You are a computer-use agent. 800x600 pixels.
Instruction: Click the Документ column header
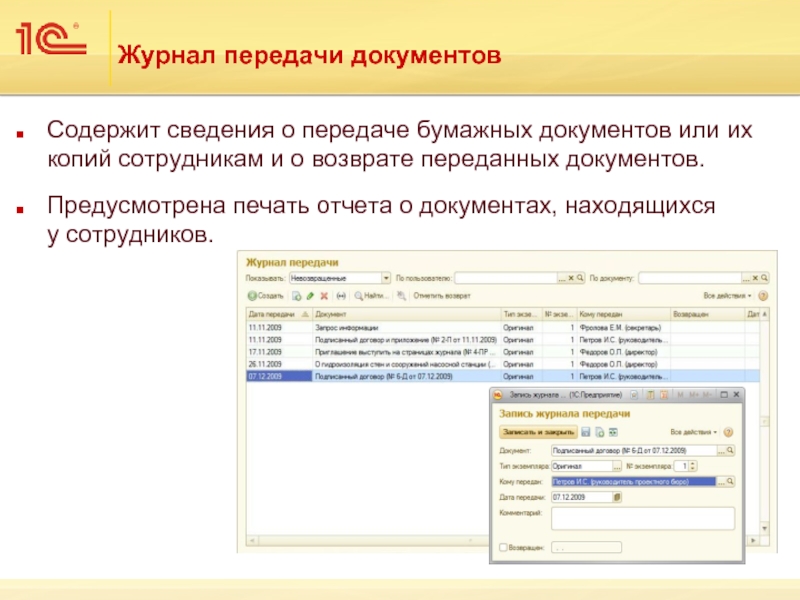pyautogui.click(x=407, y=314)
